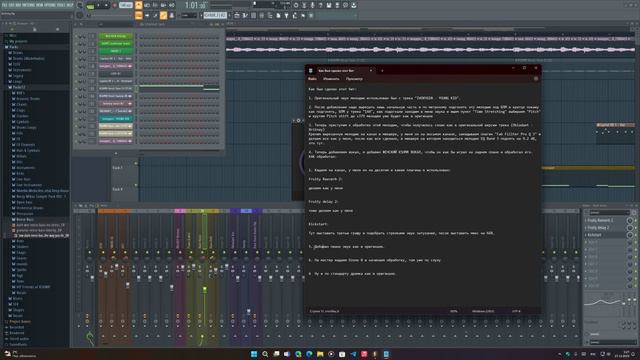
Task: Click the 1:01 song time display
Action: 196,5
